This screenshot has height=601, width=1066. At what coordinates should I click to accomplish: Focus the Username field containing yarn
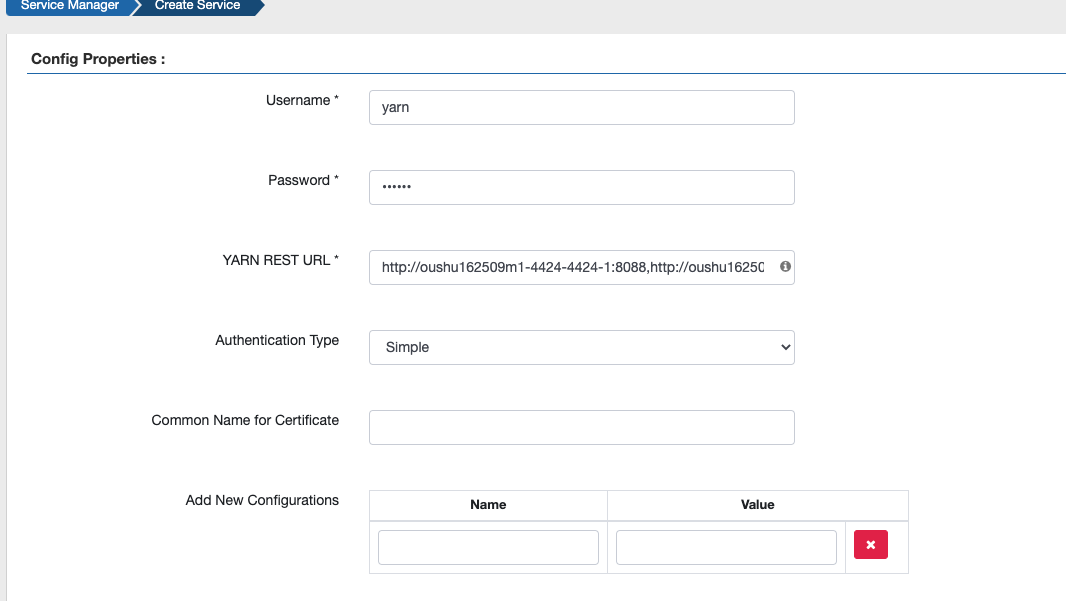581,107
